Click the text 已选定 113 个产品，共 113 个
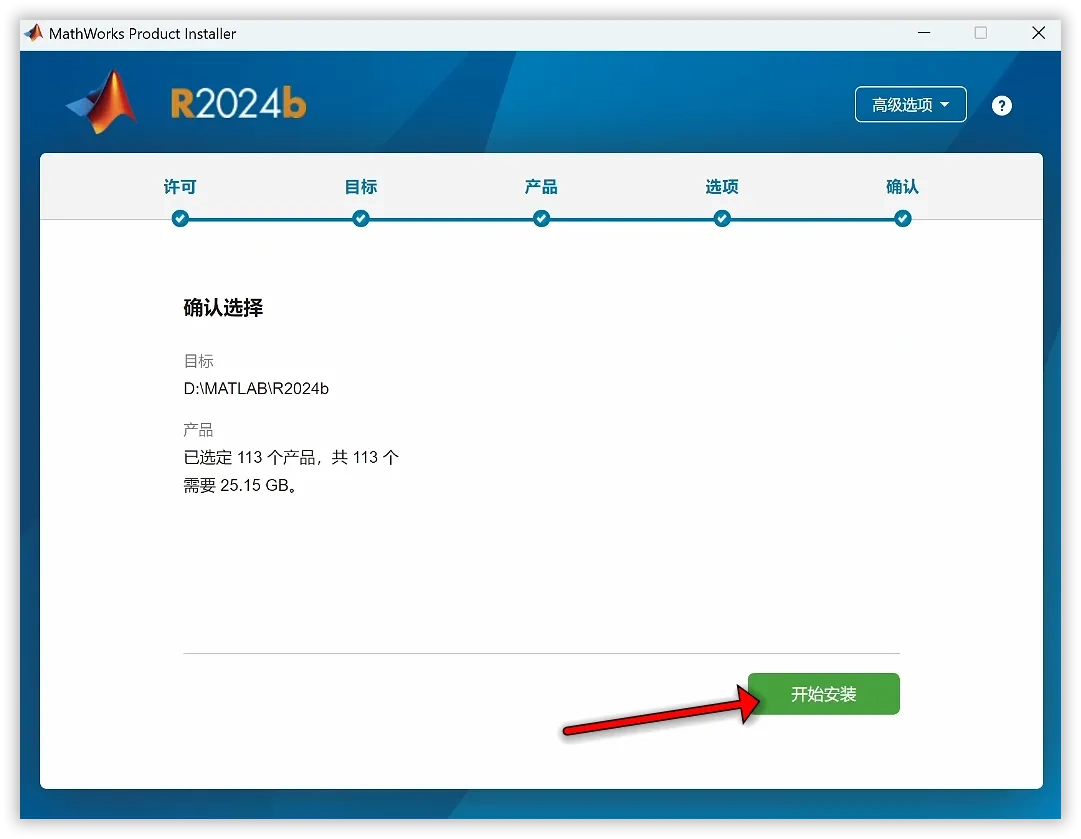 [x=291, y=457]
